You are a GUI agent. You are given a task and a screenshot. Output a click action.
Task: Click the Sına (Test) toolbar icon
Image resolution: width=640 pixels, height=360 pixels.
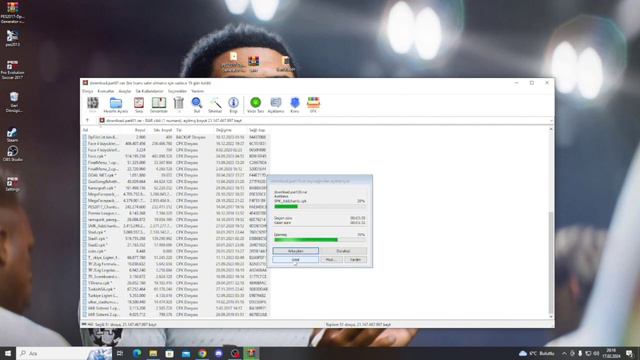pyautogui.click(x=139, y=105)
